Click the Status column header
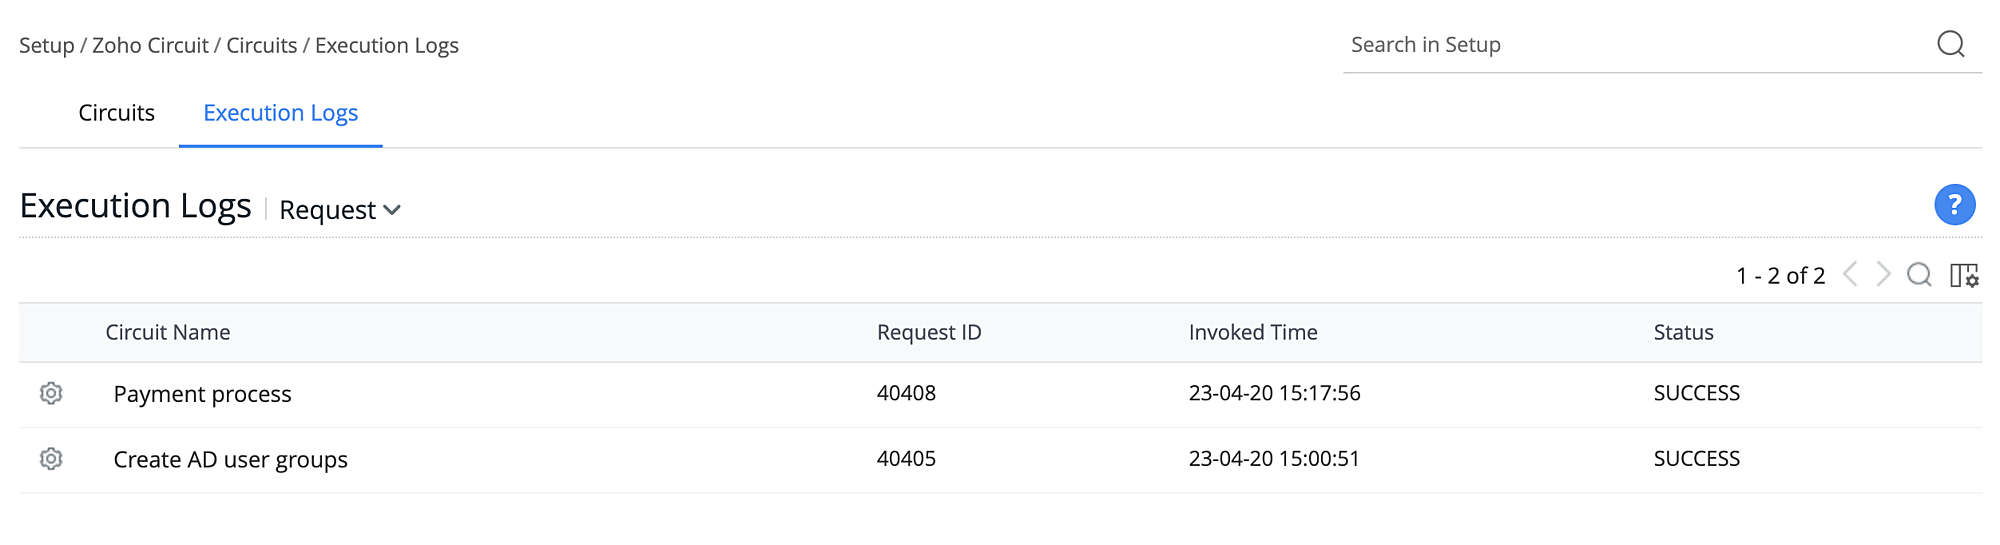This screenshot has width=2000, height=545. 1683,333
